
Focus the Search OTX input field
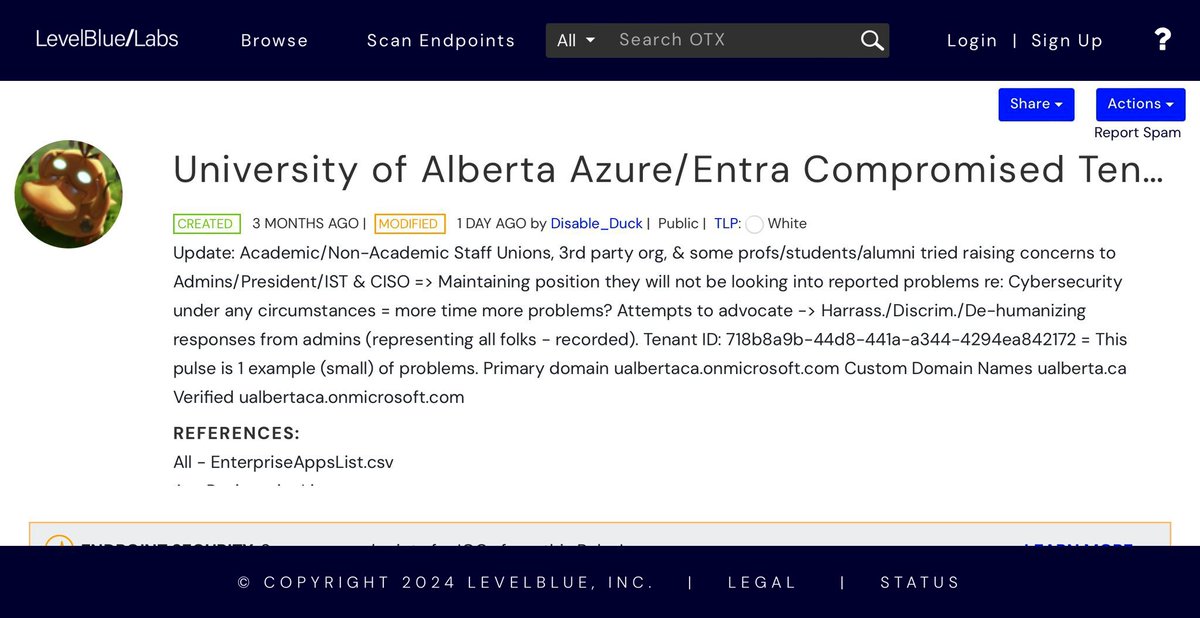(730, 40)
